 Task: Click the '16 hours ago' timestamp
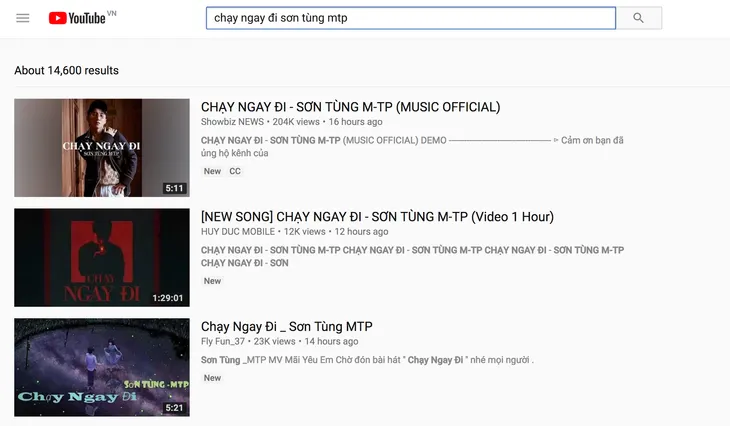356,122
